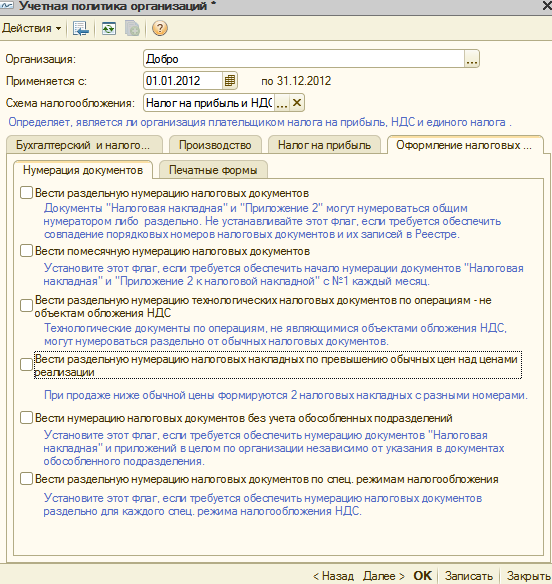The image size is (552, 584).
Task: Click the Схема налогообложения: label
Action: pyautogui.click(x=70, y=103)
